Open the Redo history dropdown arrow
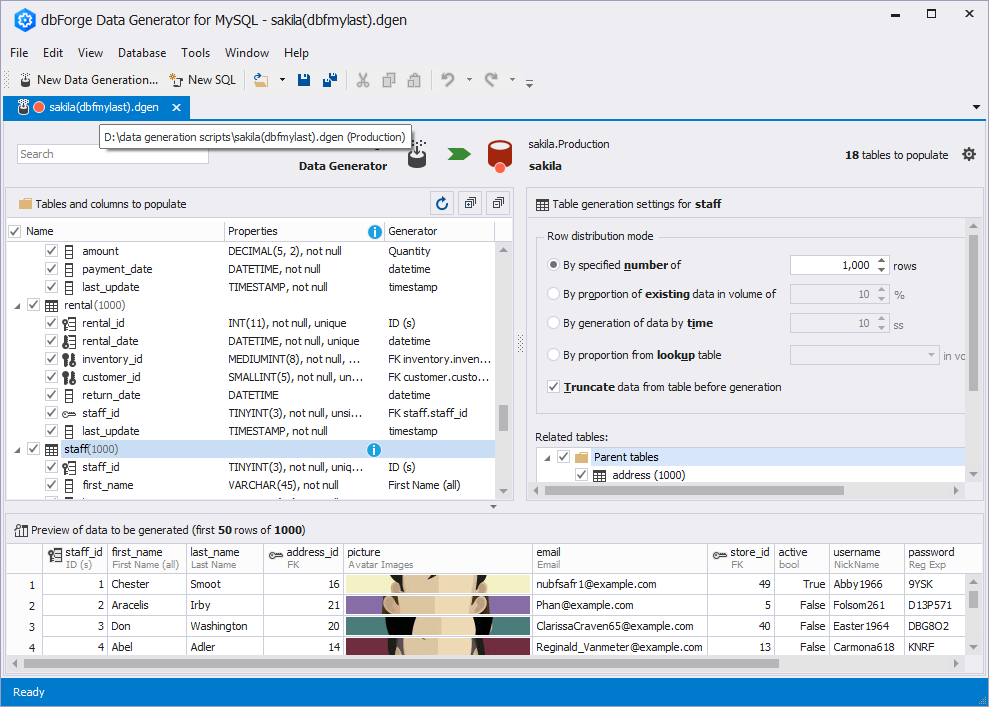The height and width of the screenshot is (707, 989). (512, 80)
